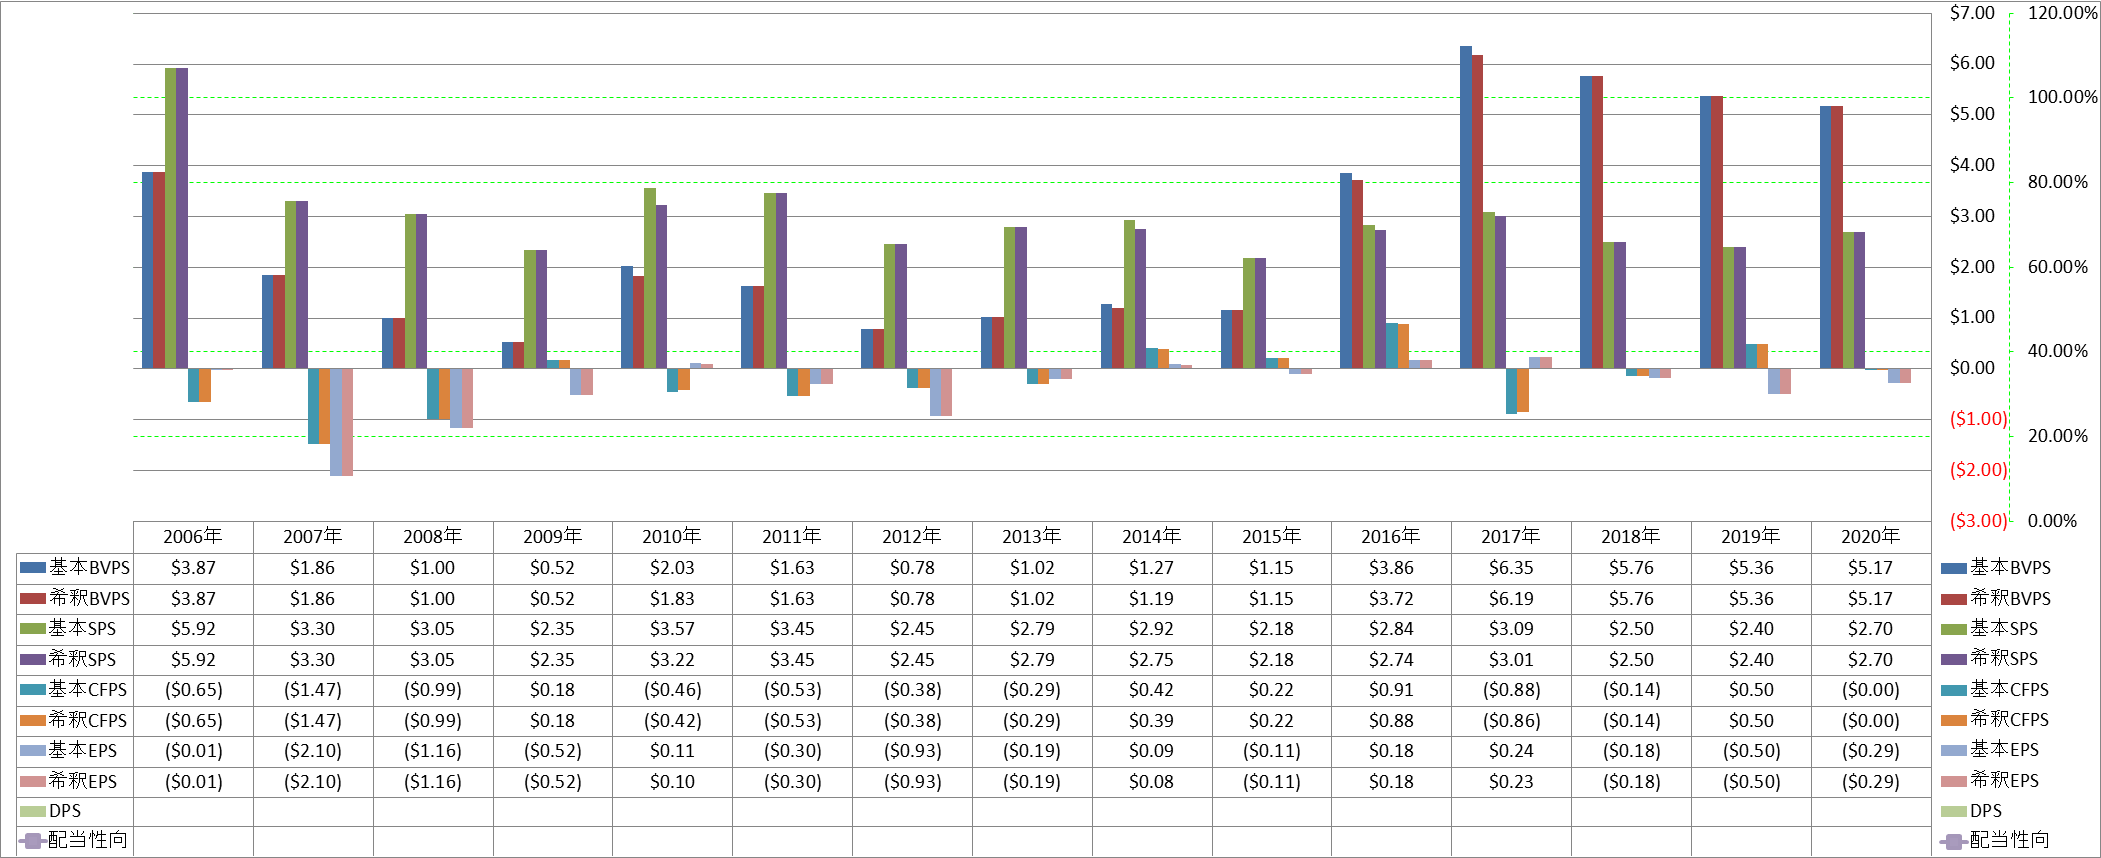2101x858 pixels.
Task: Click the 基本EPS label in right legend
Action: 2004,750
